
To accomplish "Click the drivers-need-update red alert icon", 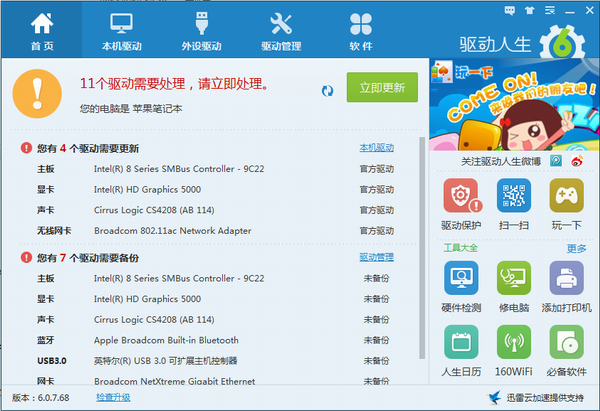I will (x=26, y=148).
